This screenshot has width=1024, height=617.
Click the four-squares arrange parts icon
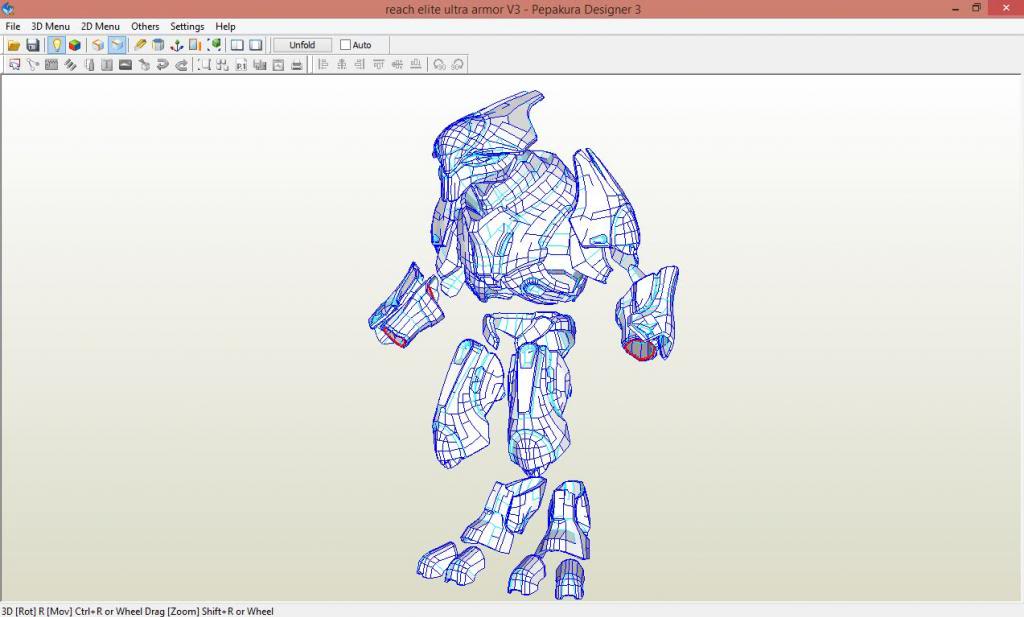tap(223, 65)
